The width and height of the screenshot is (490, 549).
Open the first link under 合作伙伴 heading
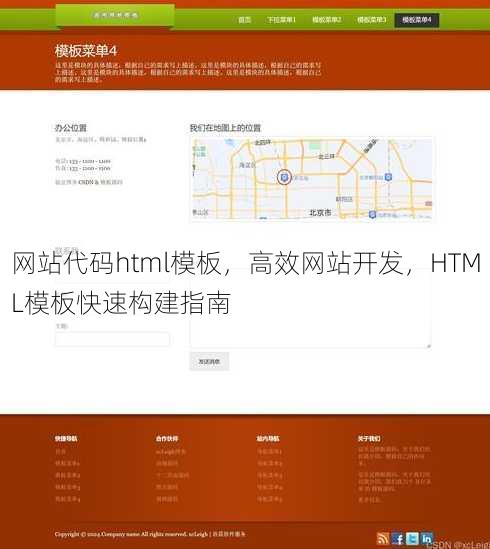pyautogui.click(x=171, y=452)
